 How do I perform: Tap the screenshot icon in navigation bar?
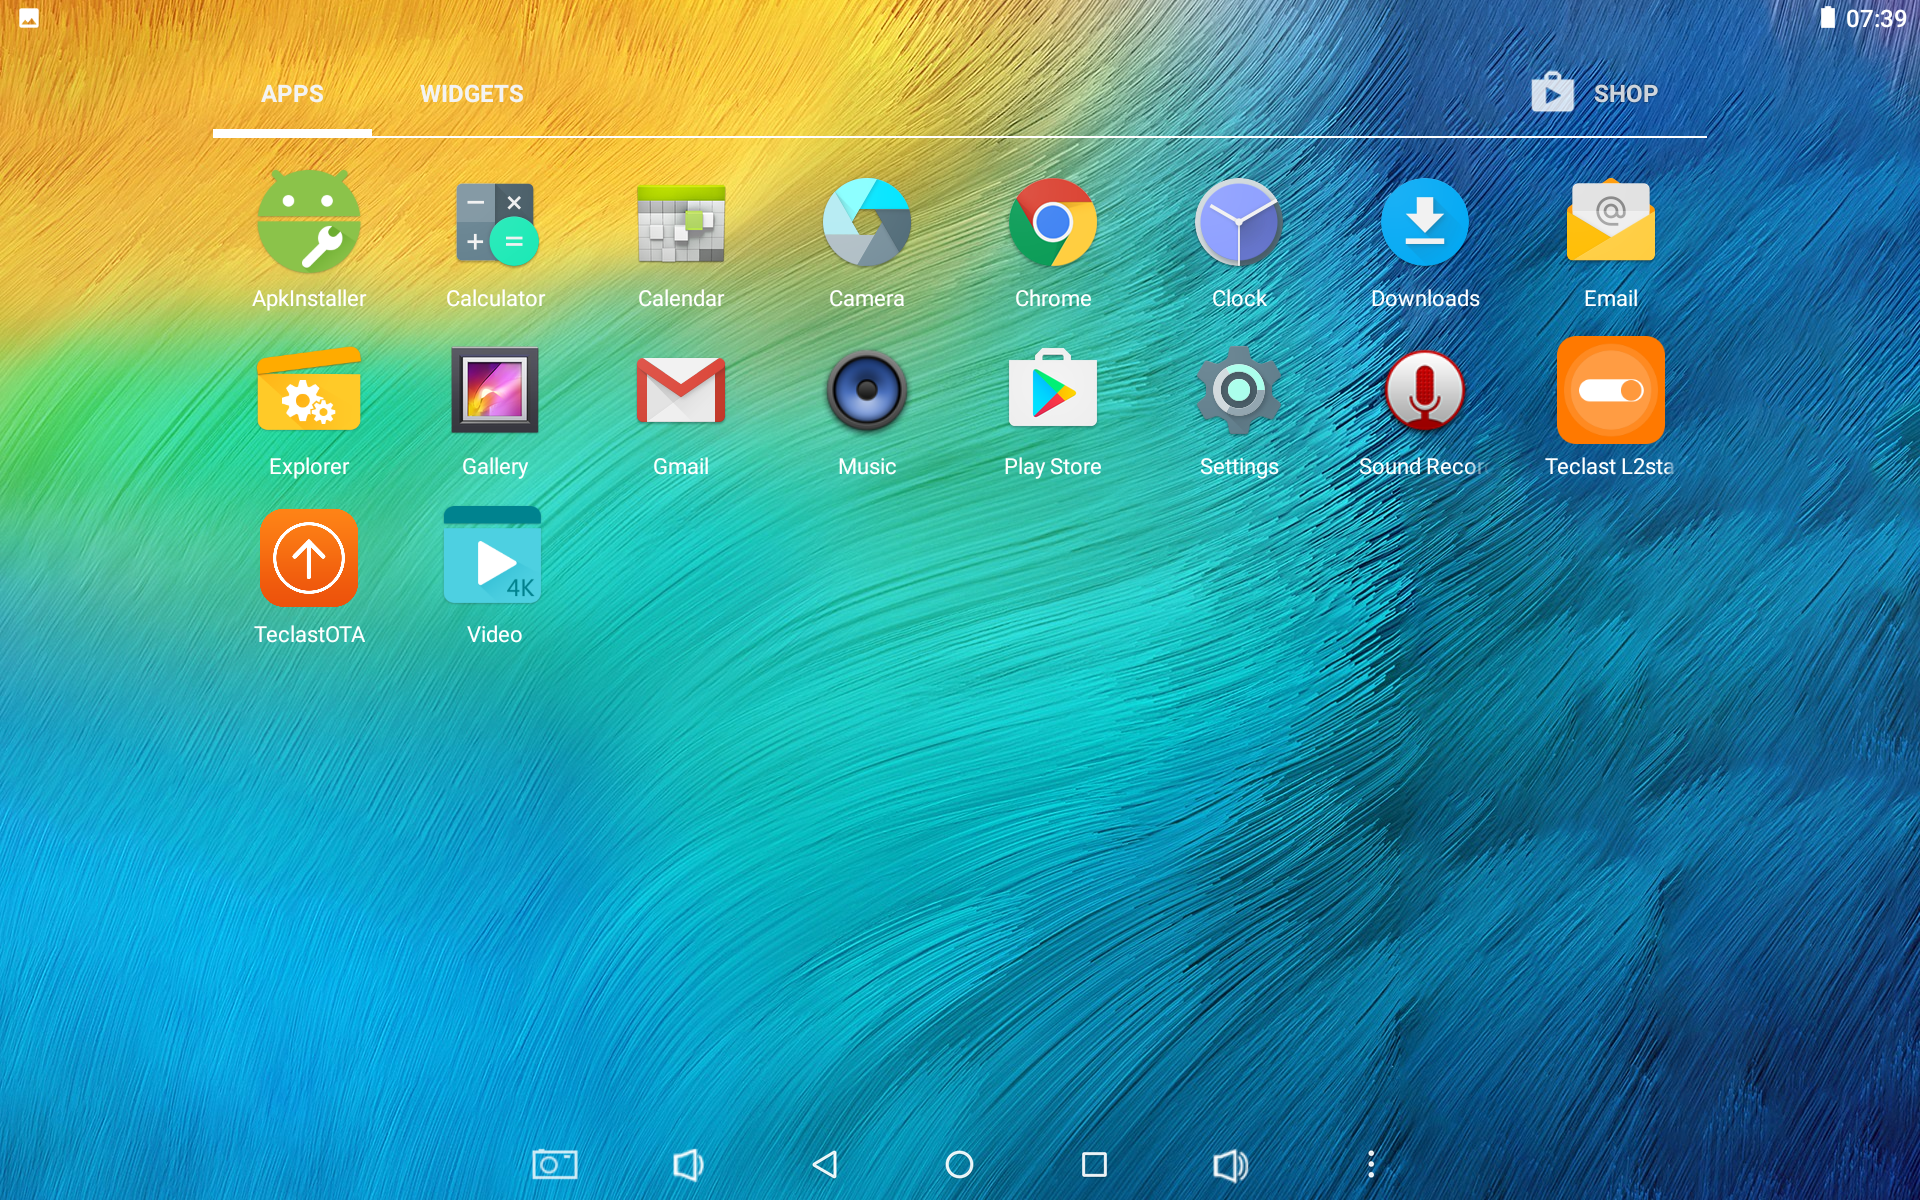click(x=554, y=1164)
